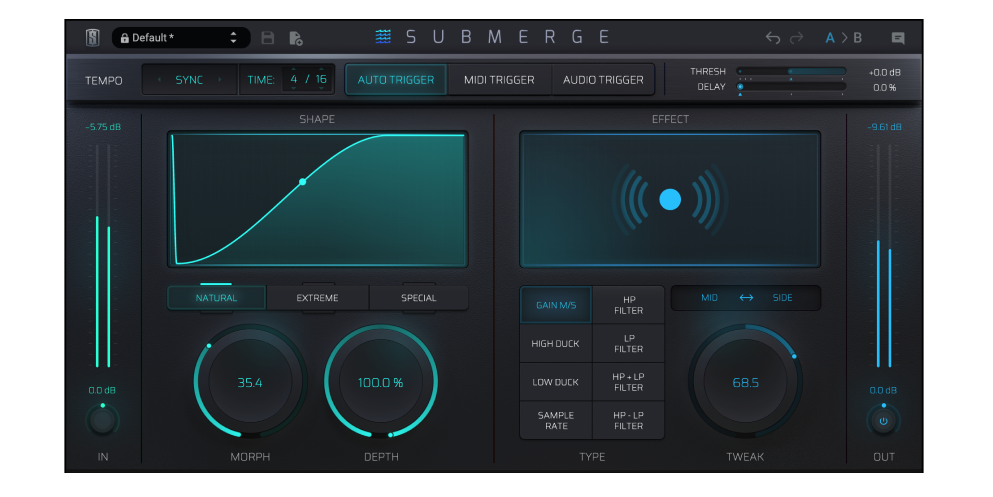This screenshot has height=497, width=993.
Task: Click the next tempo mode arrow right of SYNC
Action: tap(220, 80)
